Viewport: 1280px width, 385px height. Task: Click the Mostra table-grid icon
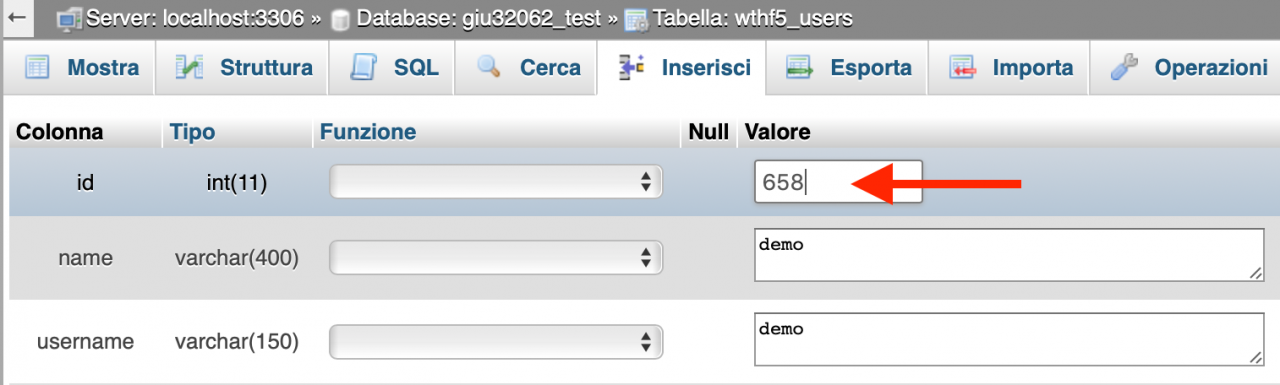tap(37, 68)
